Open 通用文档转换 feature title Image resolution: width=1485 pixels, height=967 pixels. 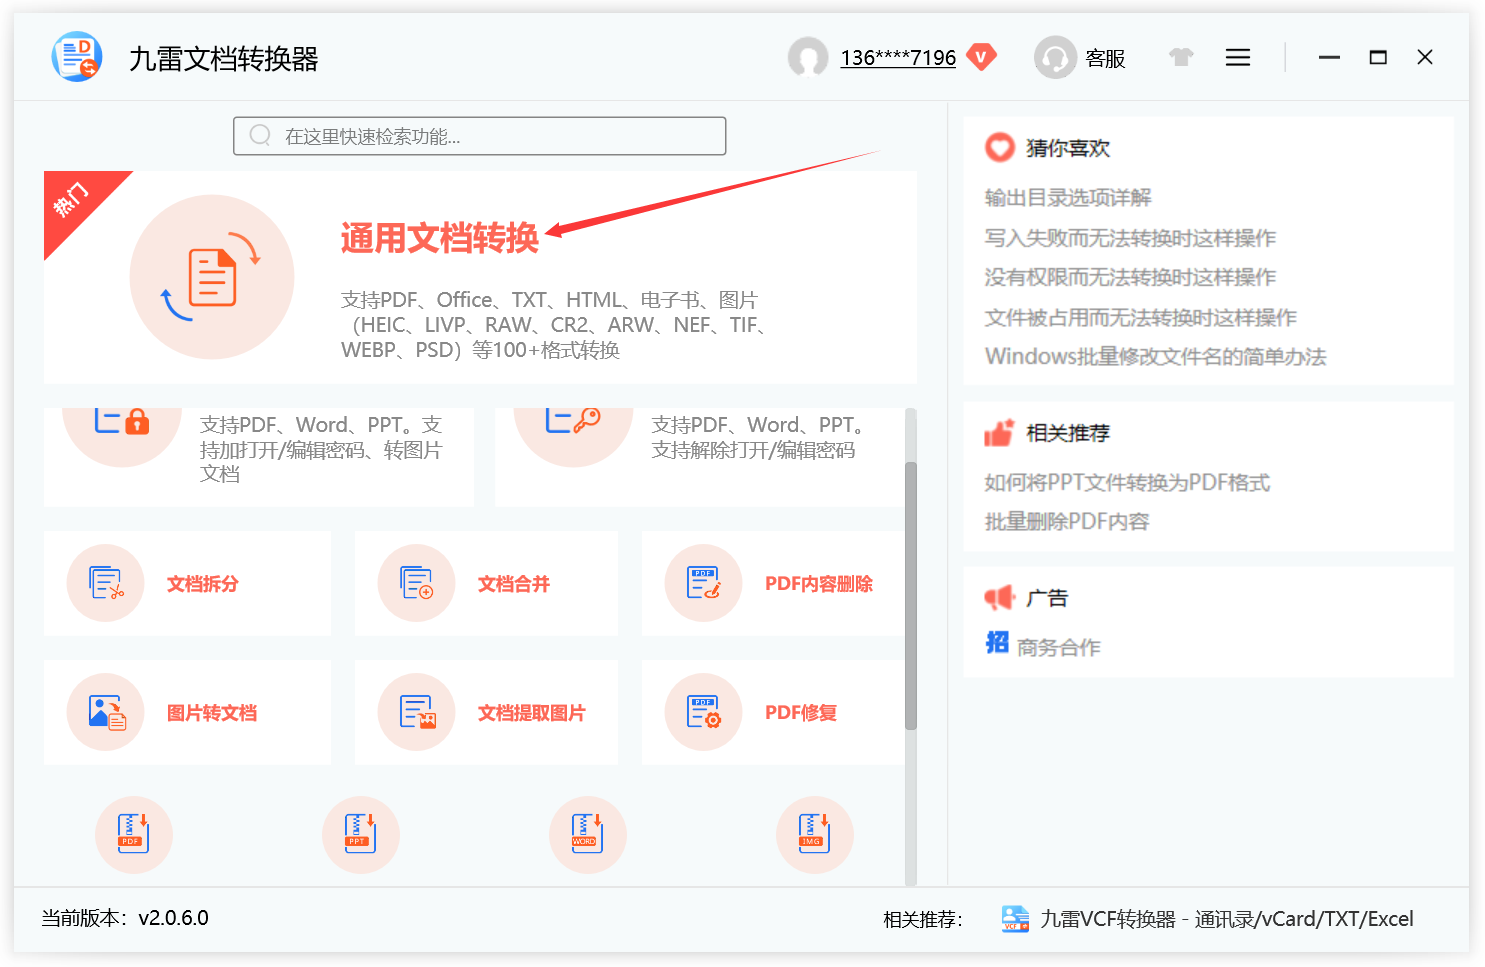tap(440, 238)
